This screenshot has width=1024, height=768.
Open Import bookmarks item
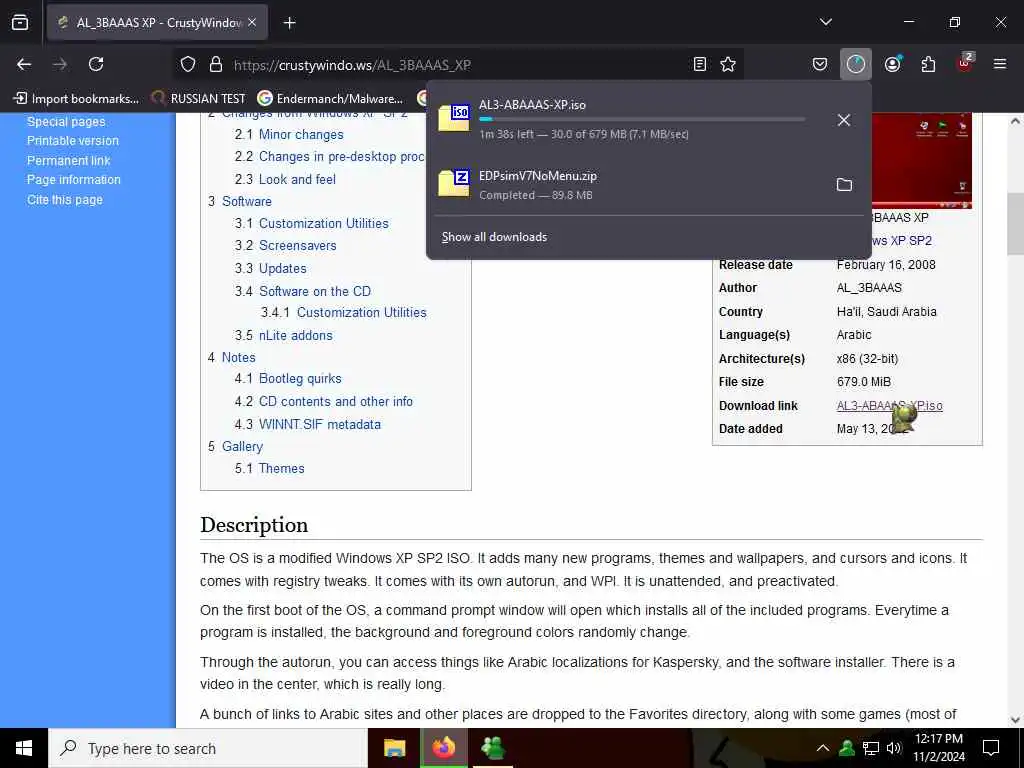click(x=76, y=99)
